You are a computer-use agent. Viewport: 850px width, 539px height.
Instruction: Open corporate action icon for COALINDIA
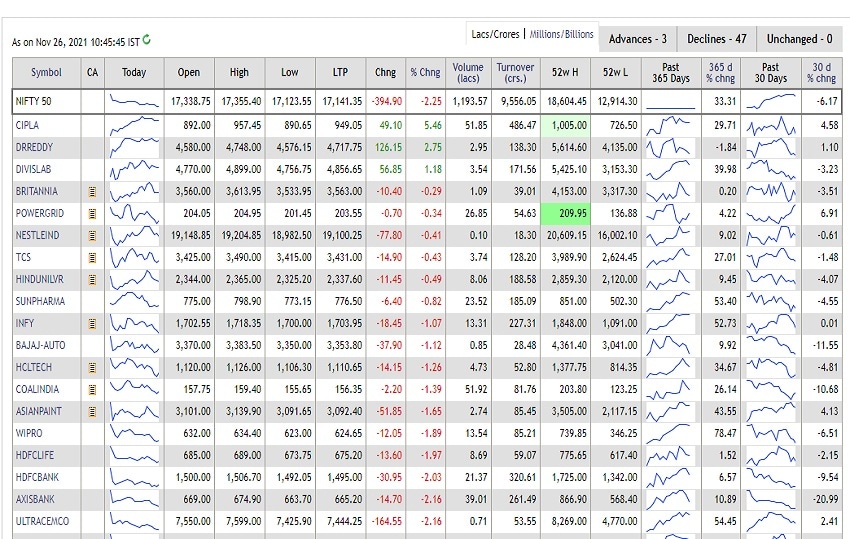point(92,389)
